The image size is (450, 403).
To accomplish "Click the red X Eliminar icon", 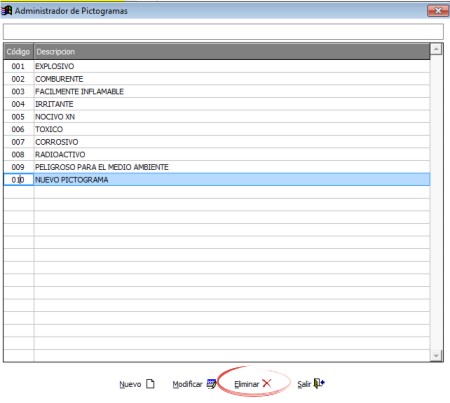I will [267, 383].
